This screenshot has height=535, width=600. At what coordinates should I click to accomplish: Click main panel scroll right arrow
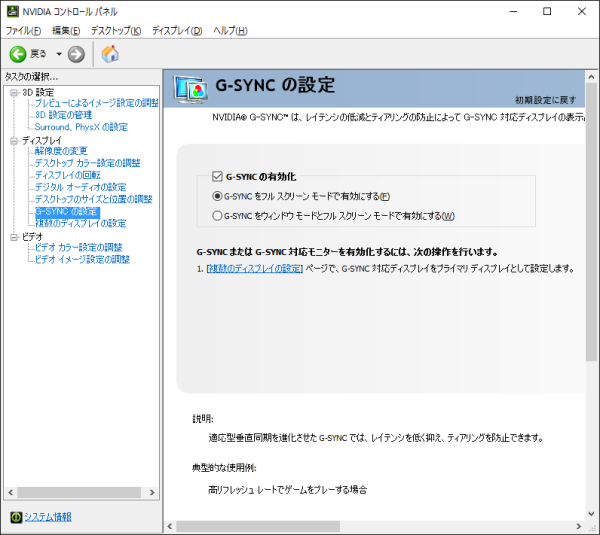579,526
